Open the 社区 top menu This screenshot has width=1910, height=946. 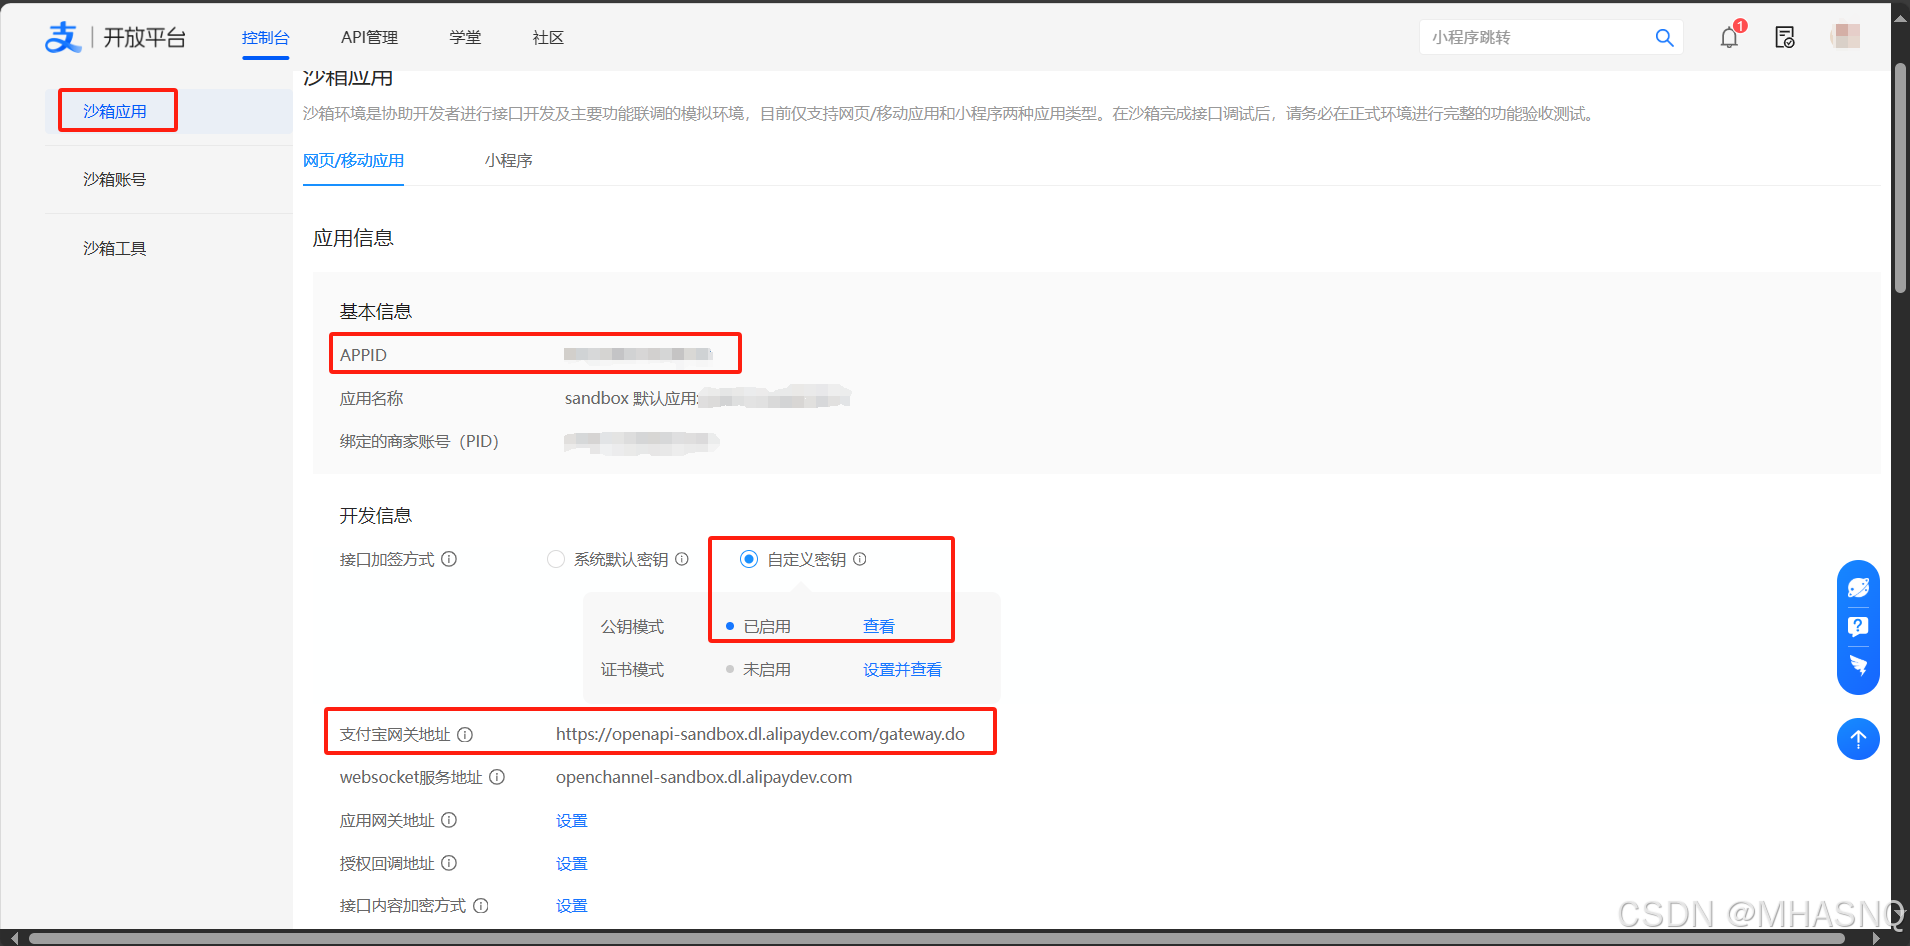pos(548,37)
